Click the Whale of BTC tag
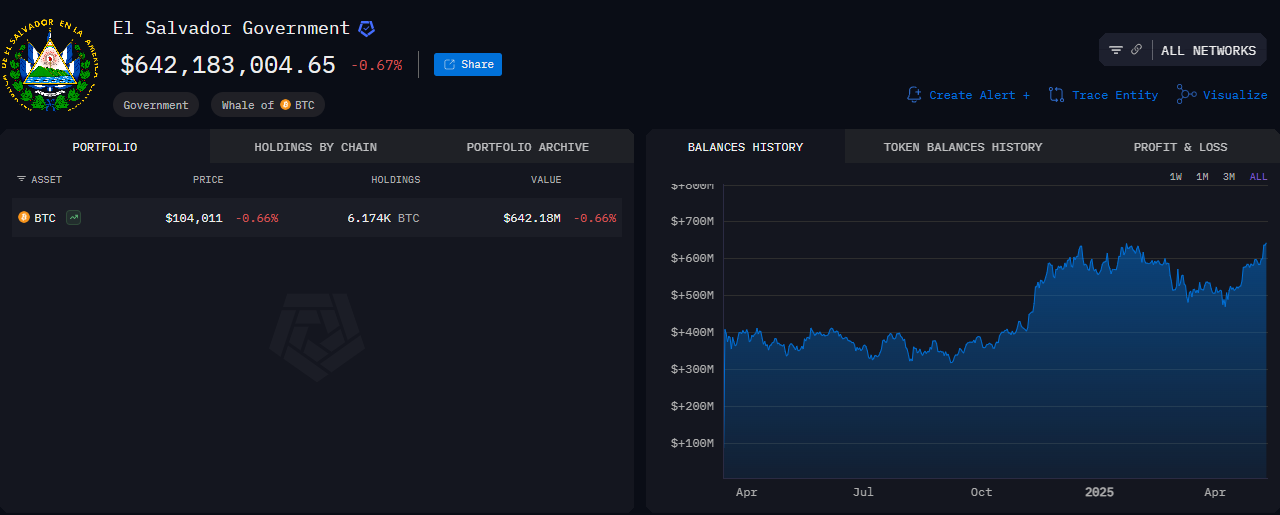 (x=268, y=105)
